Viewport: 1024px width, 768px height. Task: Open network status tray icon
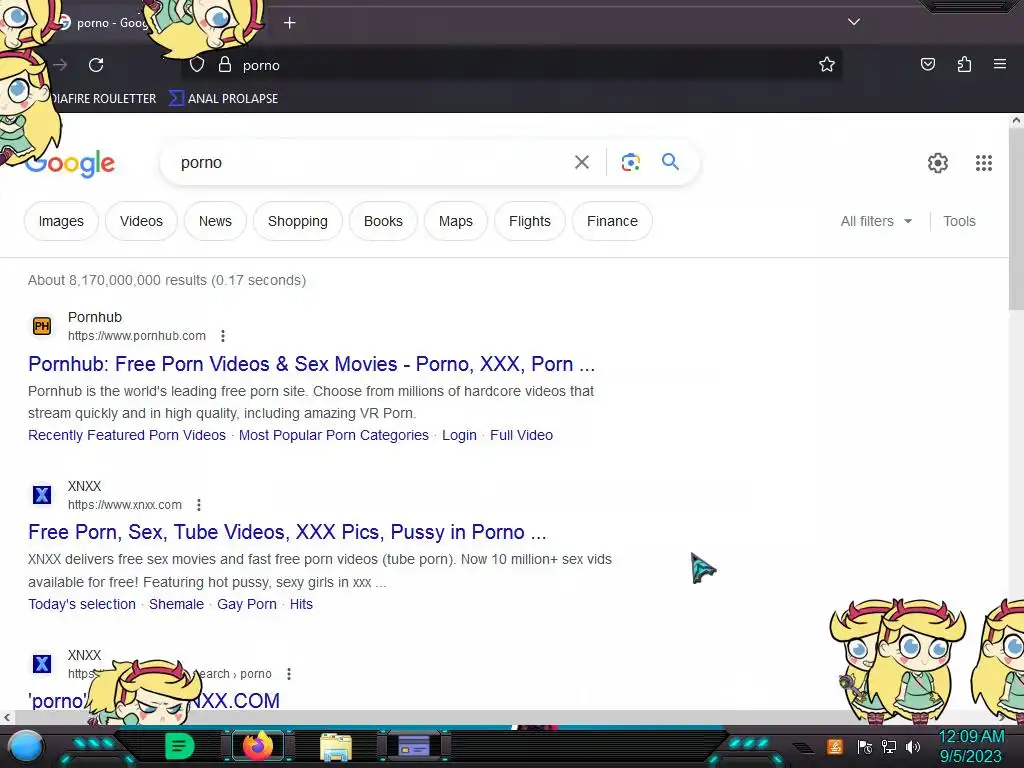(x=889, y=746)
